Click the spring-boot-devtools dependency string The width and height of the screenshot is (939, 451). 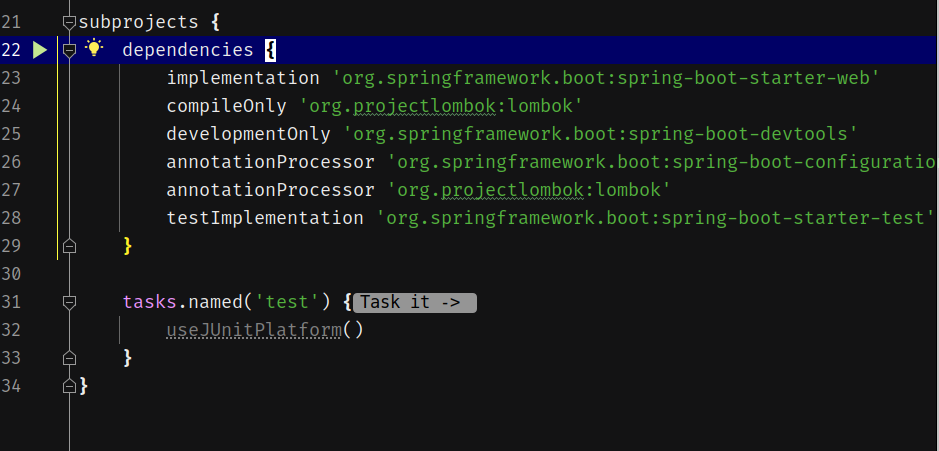[601, 134]
